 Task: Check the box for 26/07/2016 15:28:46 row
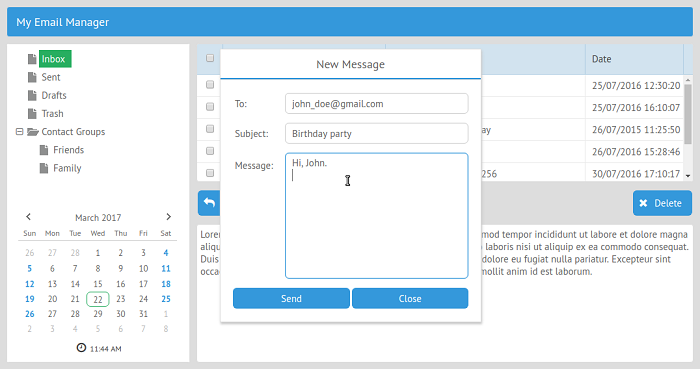[210, 151]
